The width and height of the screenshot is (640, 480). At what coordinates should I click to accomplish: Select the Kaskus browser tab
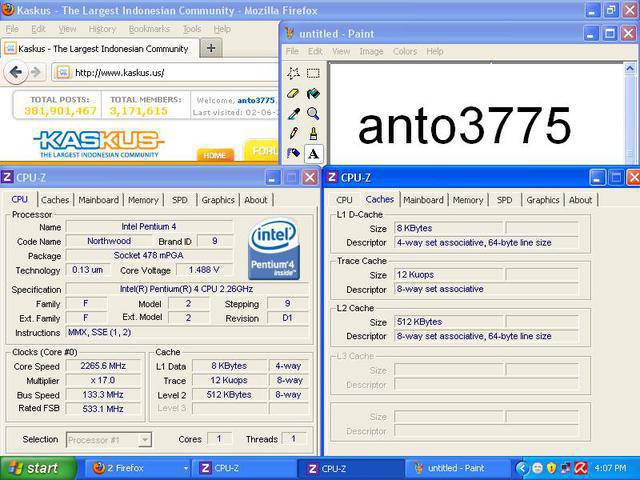[100, 49]
